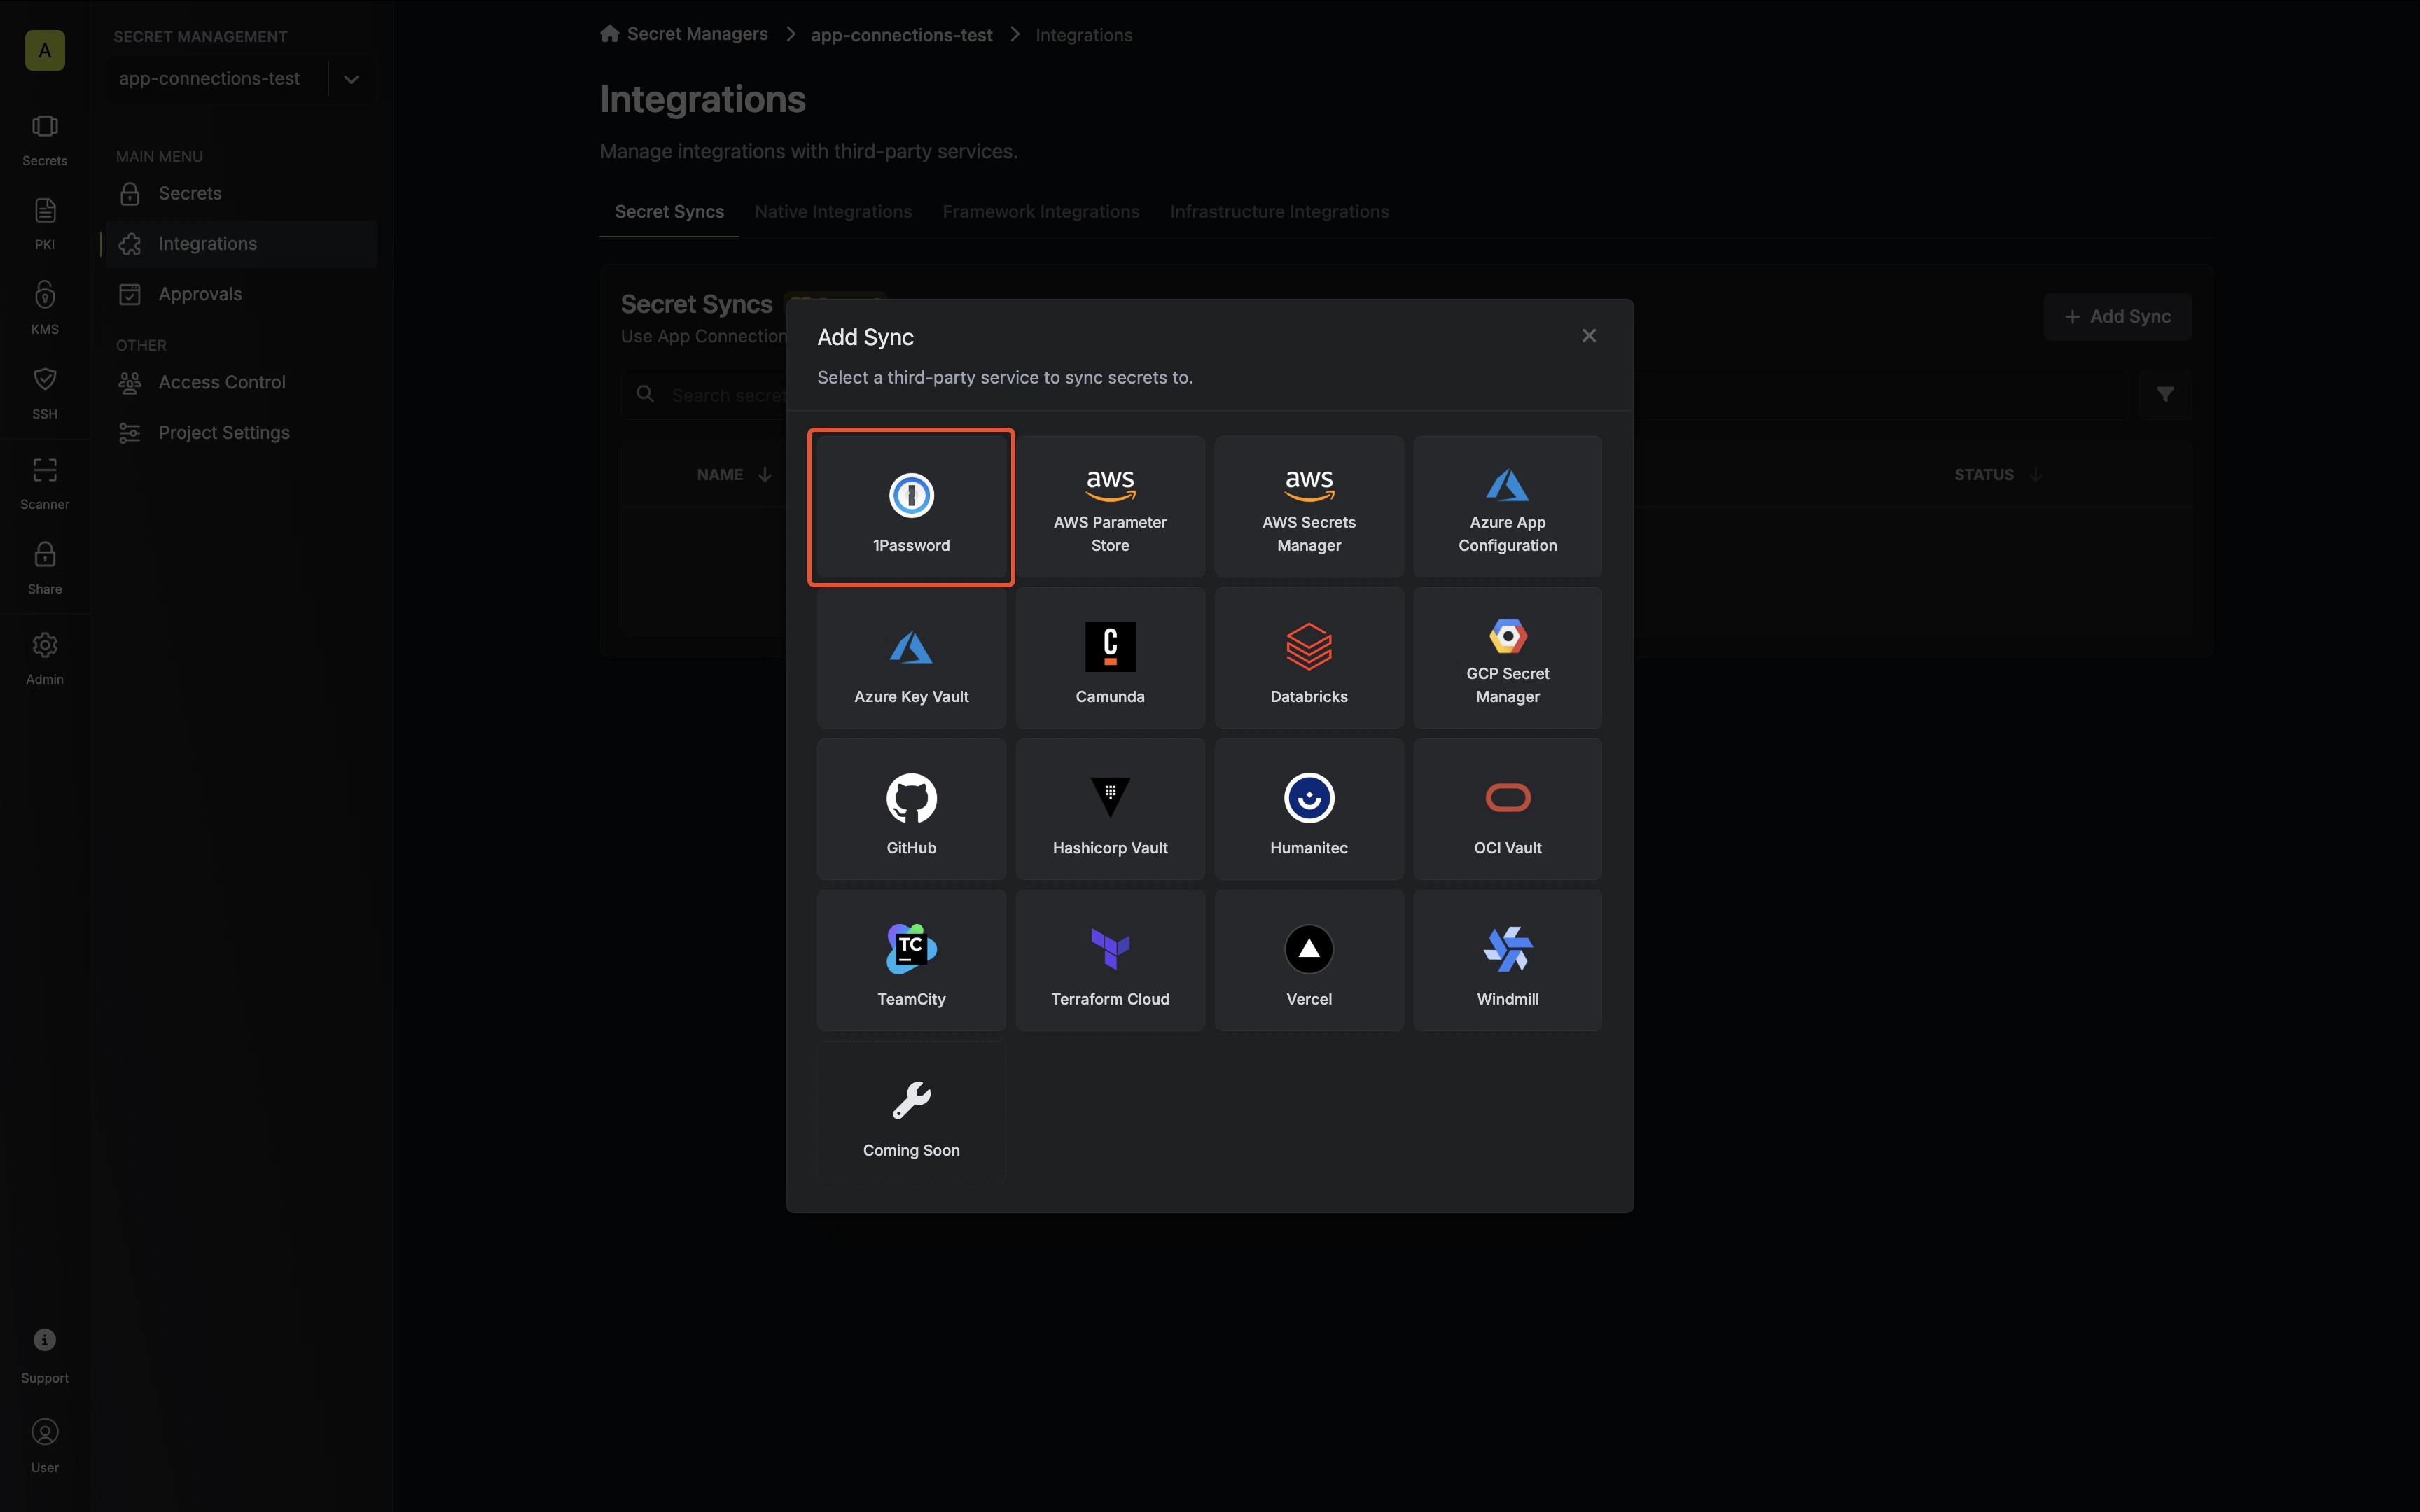Pick the Camunda sync option
The height and width of the screenshot is (1512, 2420).
[1110, 658]
